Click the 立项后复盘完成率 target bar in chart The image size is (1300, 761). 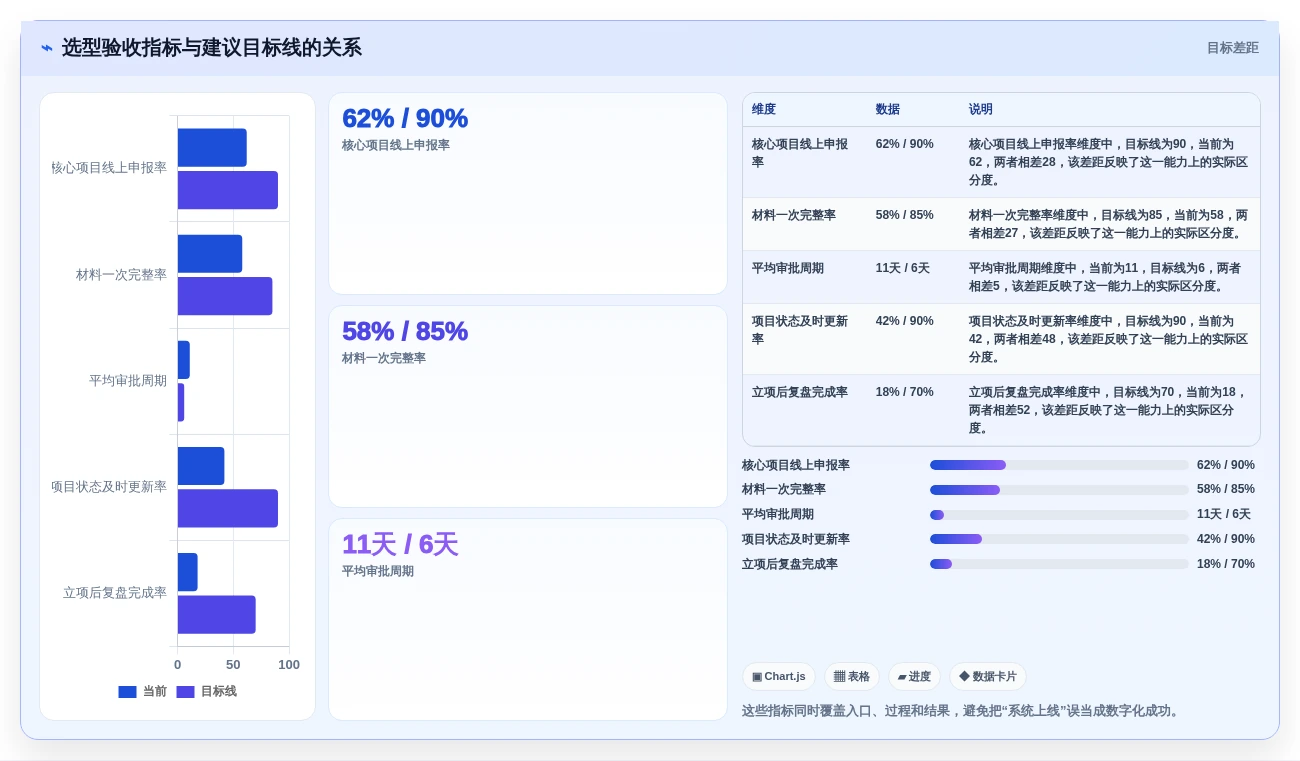click(217, 614)
